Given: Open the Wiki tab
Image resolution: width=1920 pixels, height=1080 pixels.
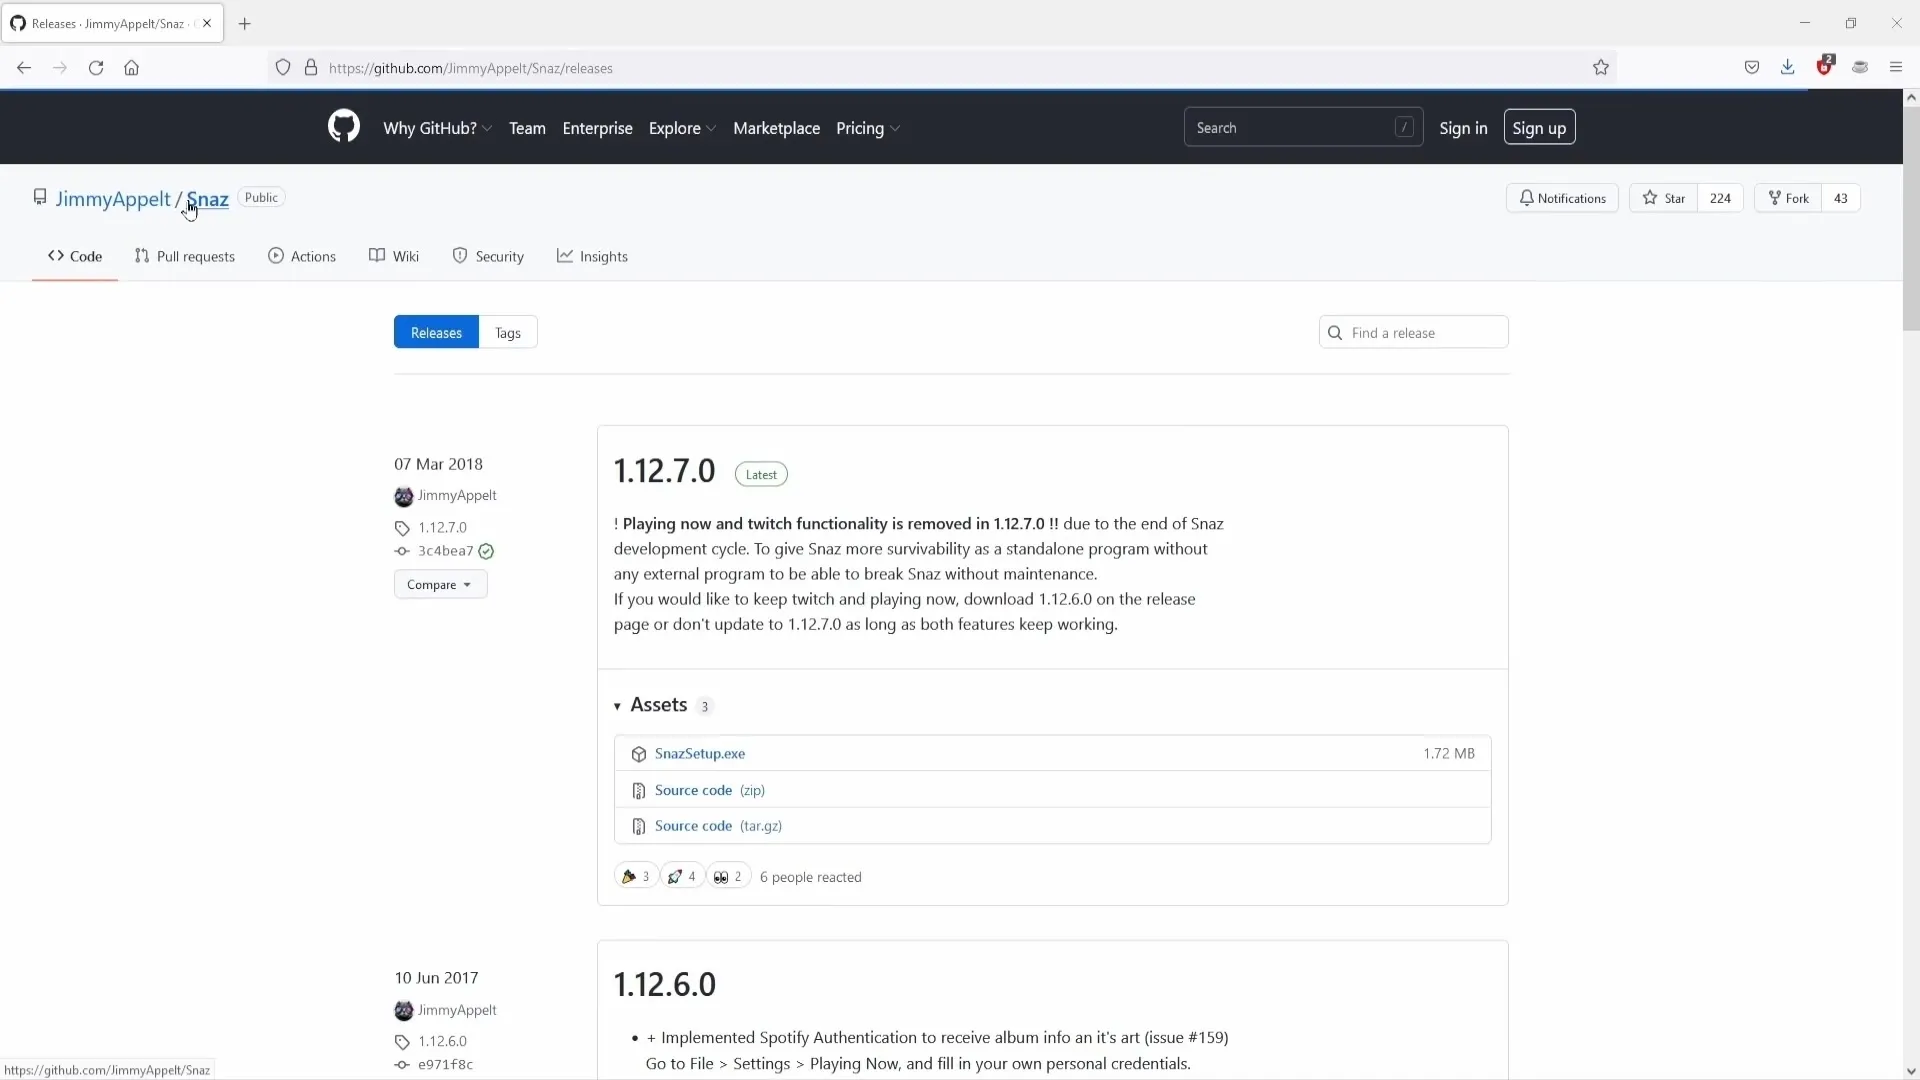Looking at the screenshot, I should coord(394,256).
